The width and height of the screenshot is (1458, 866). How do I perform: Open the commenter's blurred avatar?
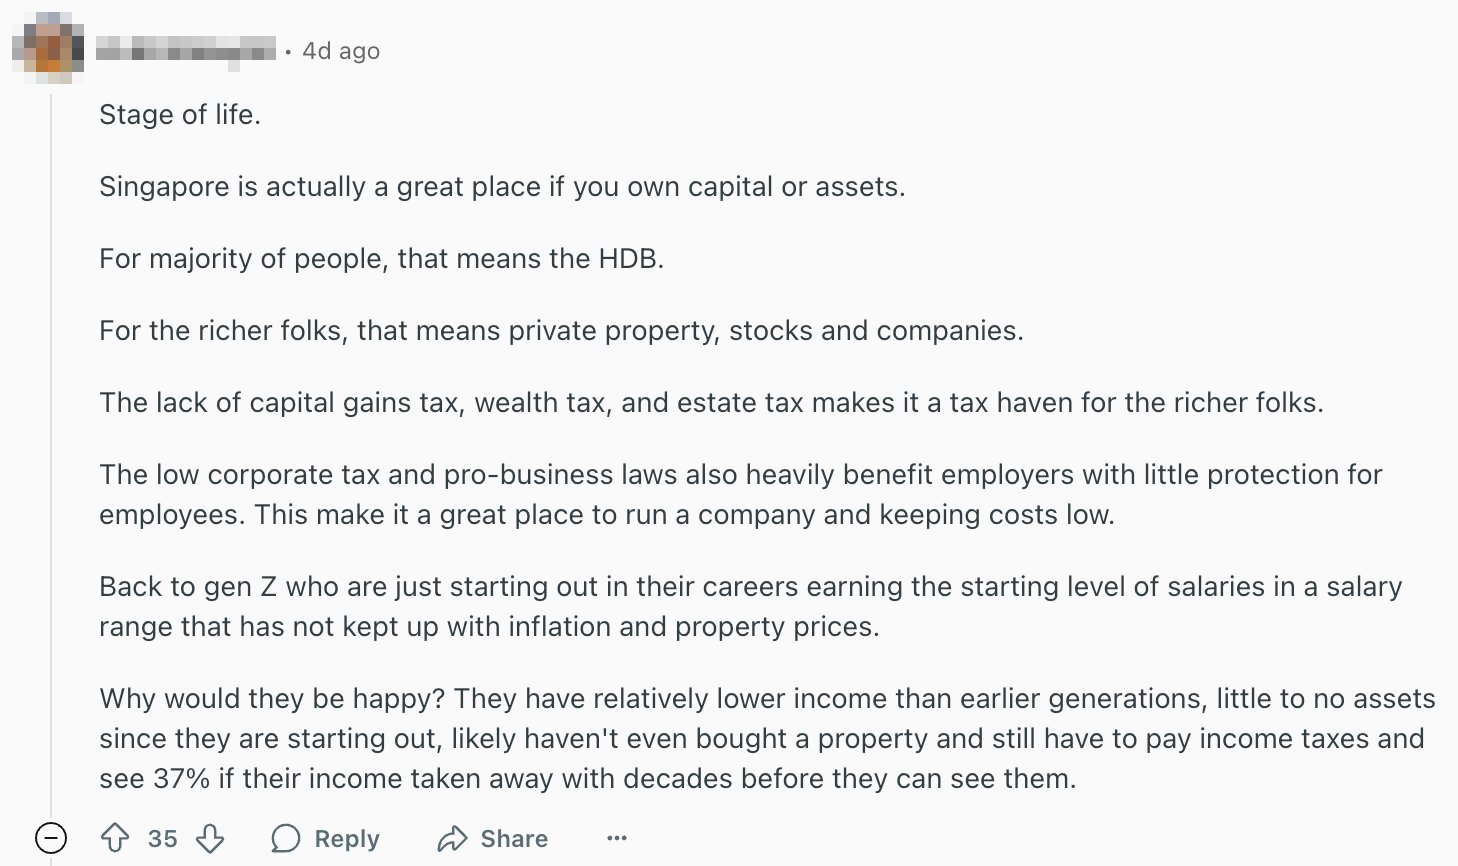pyautogui.click(x=48, y=47)
